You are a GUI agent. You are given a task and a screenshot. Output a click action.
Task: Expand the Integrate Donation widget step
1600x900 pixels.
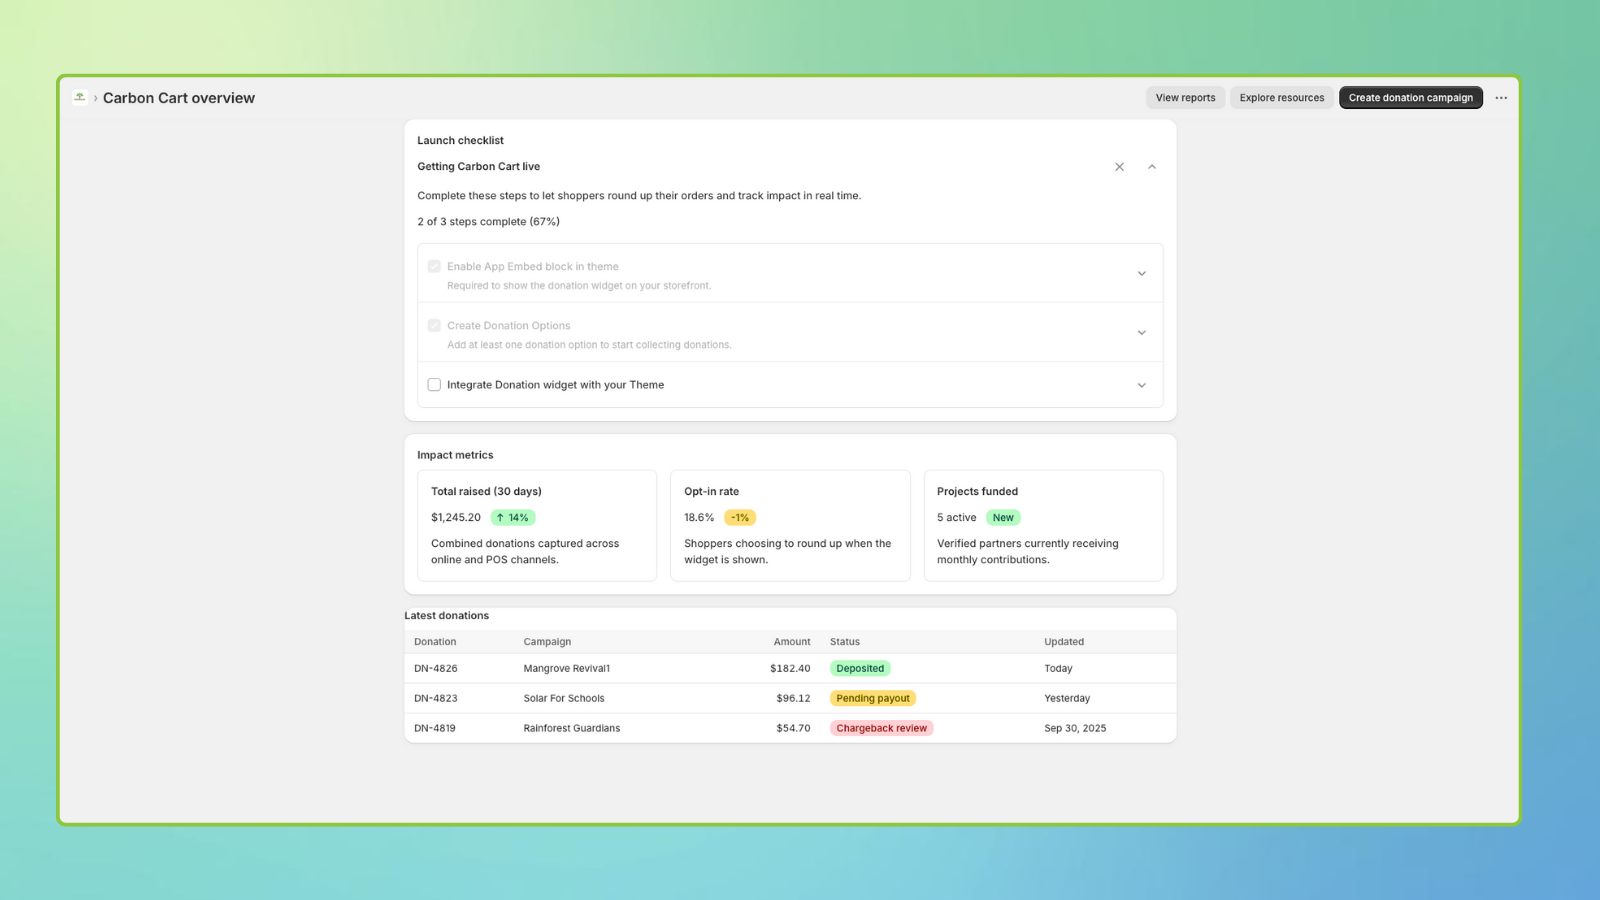point(1141,386)
